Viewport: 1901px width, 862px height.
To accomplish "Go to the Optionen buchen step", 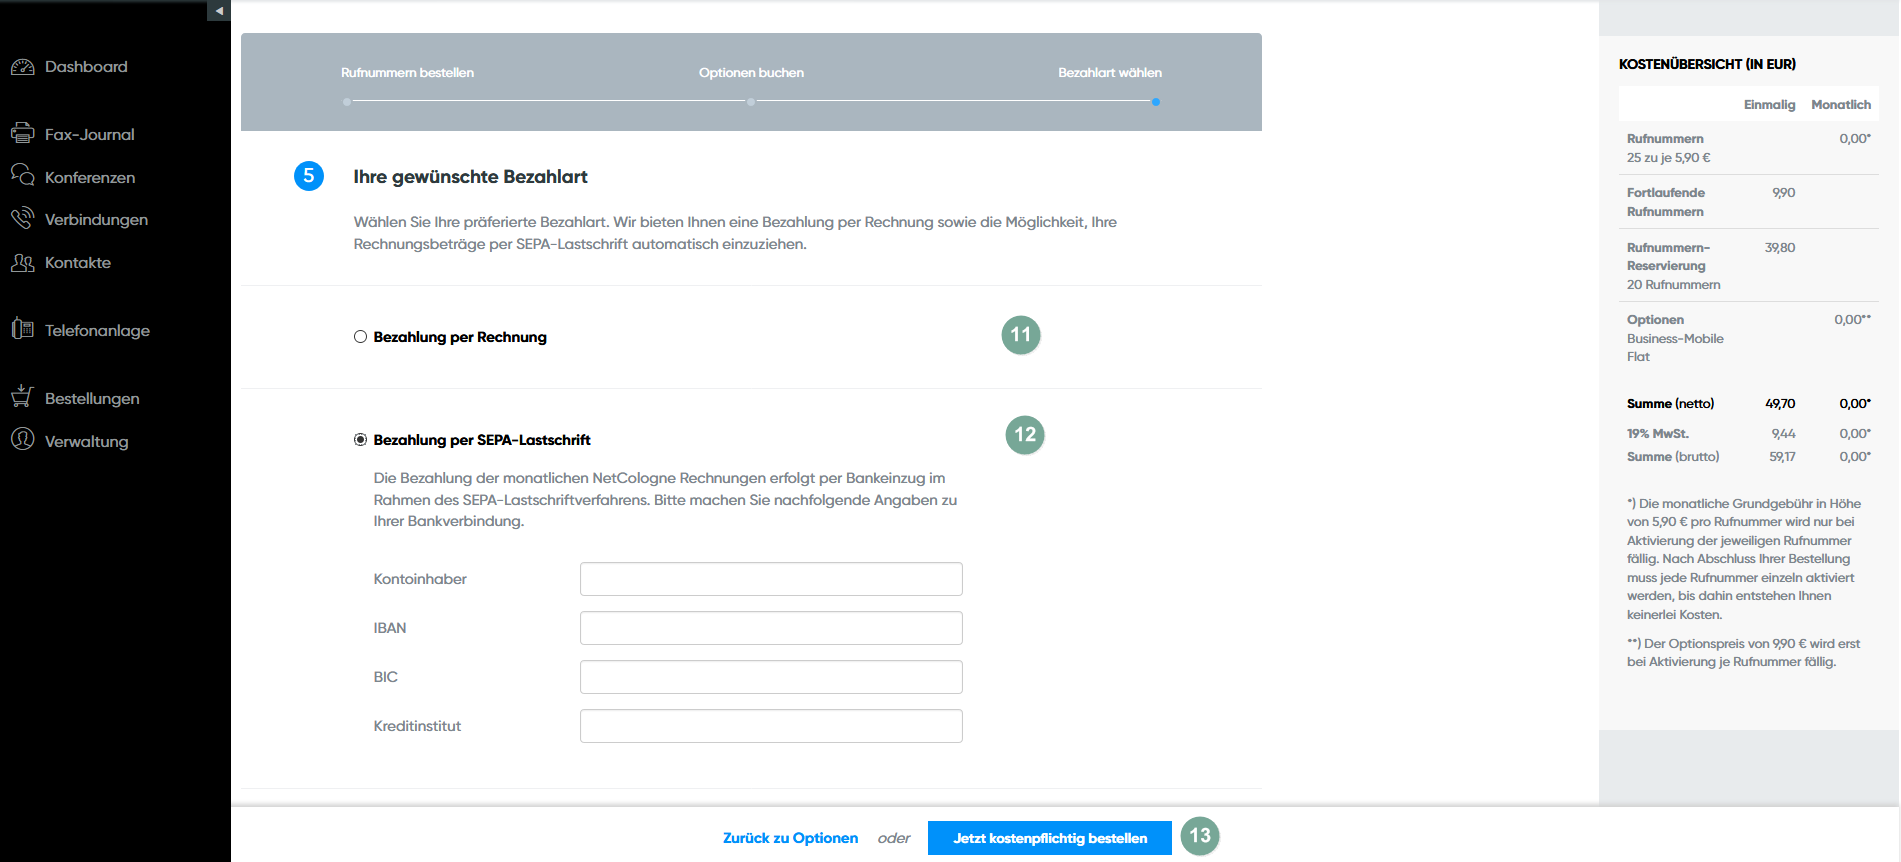I will pos(751,73).
